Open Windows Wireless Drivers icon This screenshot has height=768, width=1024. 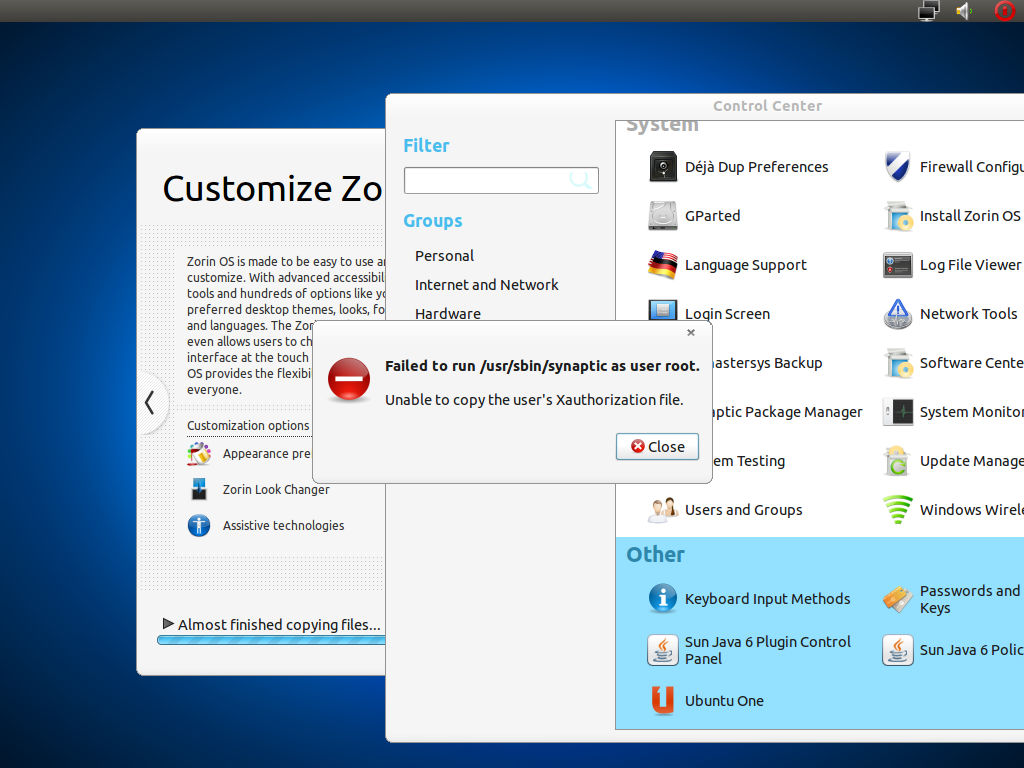point(898,509)
